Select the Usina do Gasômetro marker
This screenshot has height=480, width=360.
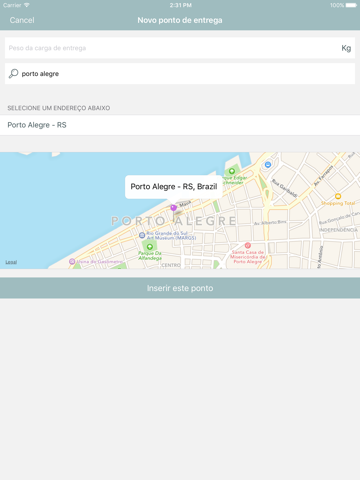click(x=72, y=261)
